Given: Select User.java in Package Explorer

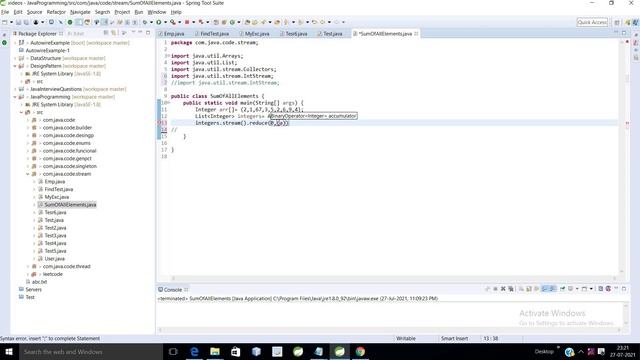Looking at the screenshot, I should coord(54,259).
